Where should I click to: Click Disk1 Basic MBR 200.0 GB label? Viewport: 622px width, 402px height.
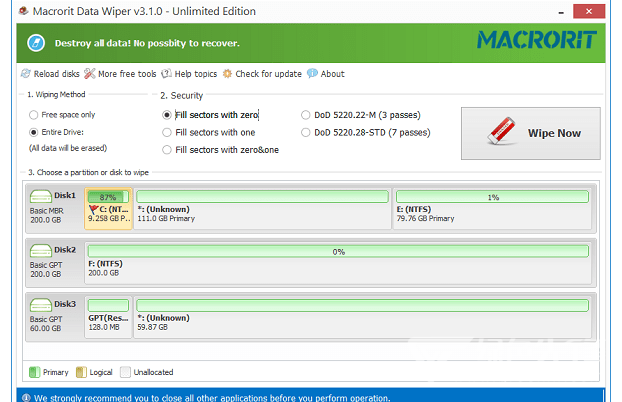point(46,215)
